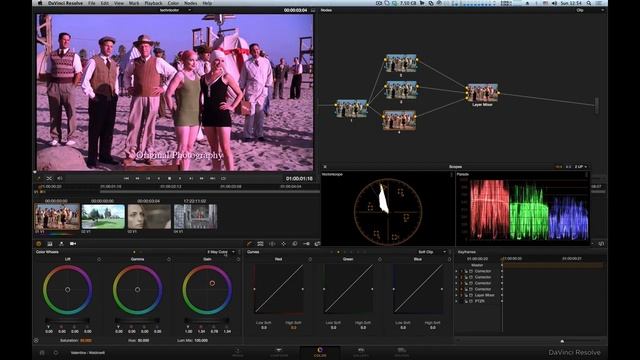Click the Lift master wheel slider
The width and height of the screenshot is (640, 360).
[x=68, y=321]
